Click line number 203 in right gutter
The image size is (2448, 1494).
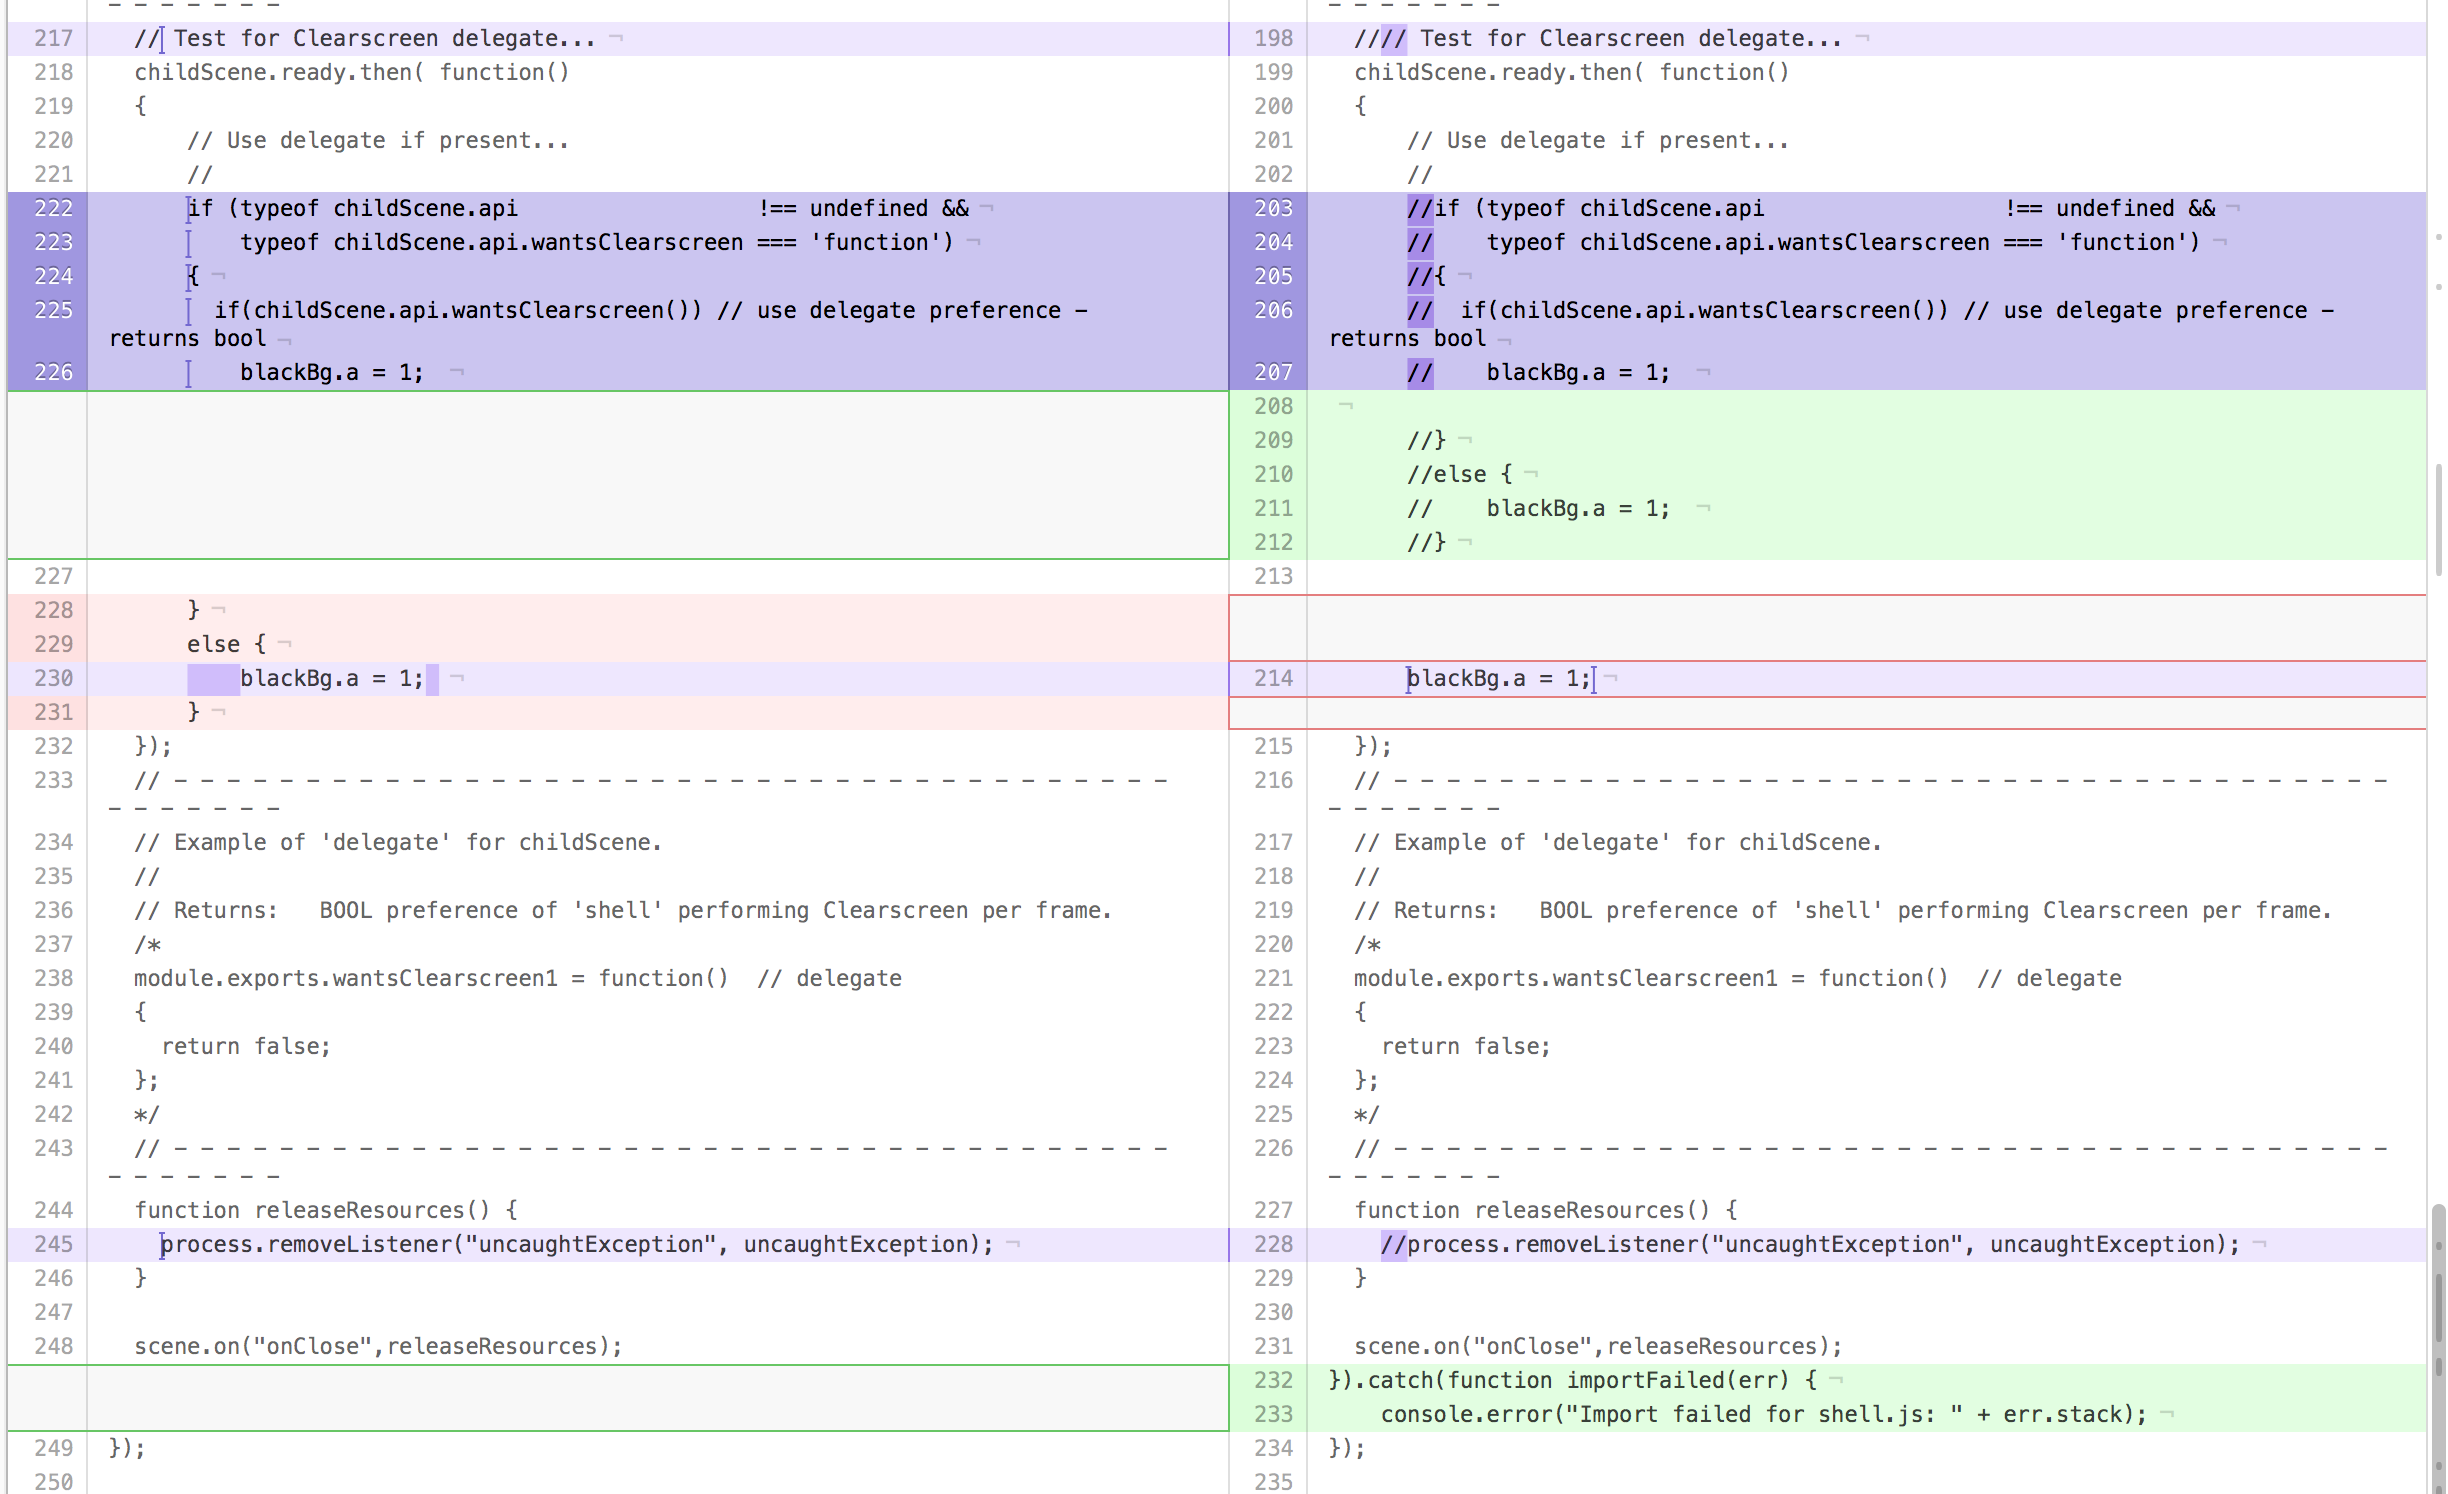click(x=1273, y=208)
